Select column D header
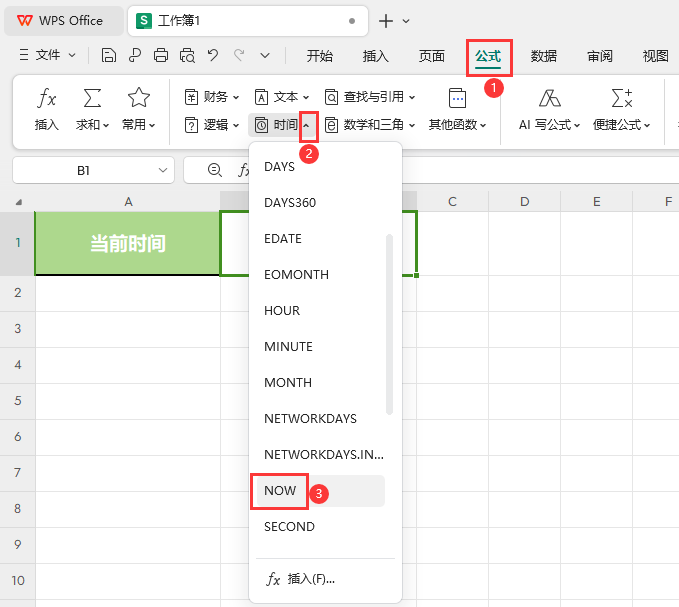 (x=524, y=201)
